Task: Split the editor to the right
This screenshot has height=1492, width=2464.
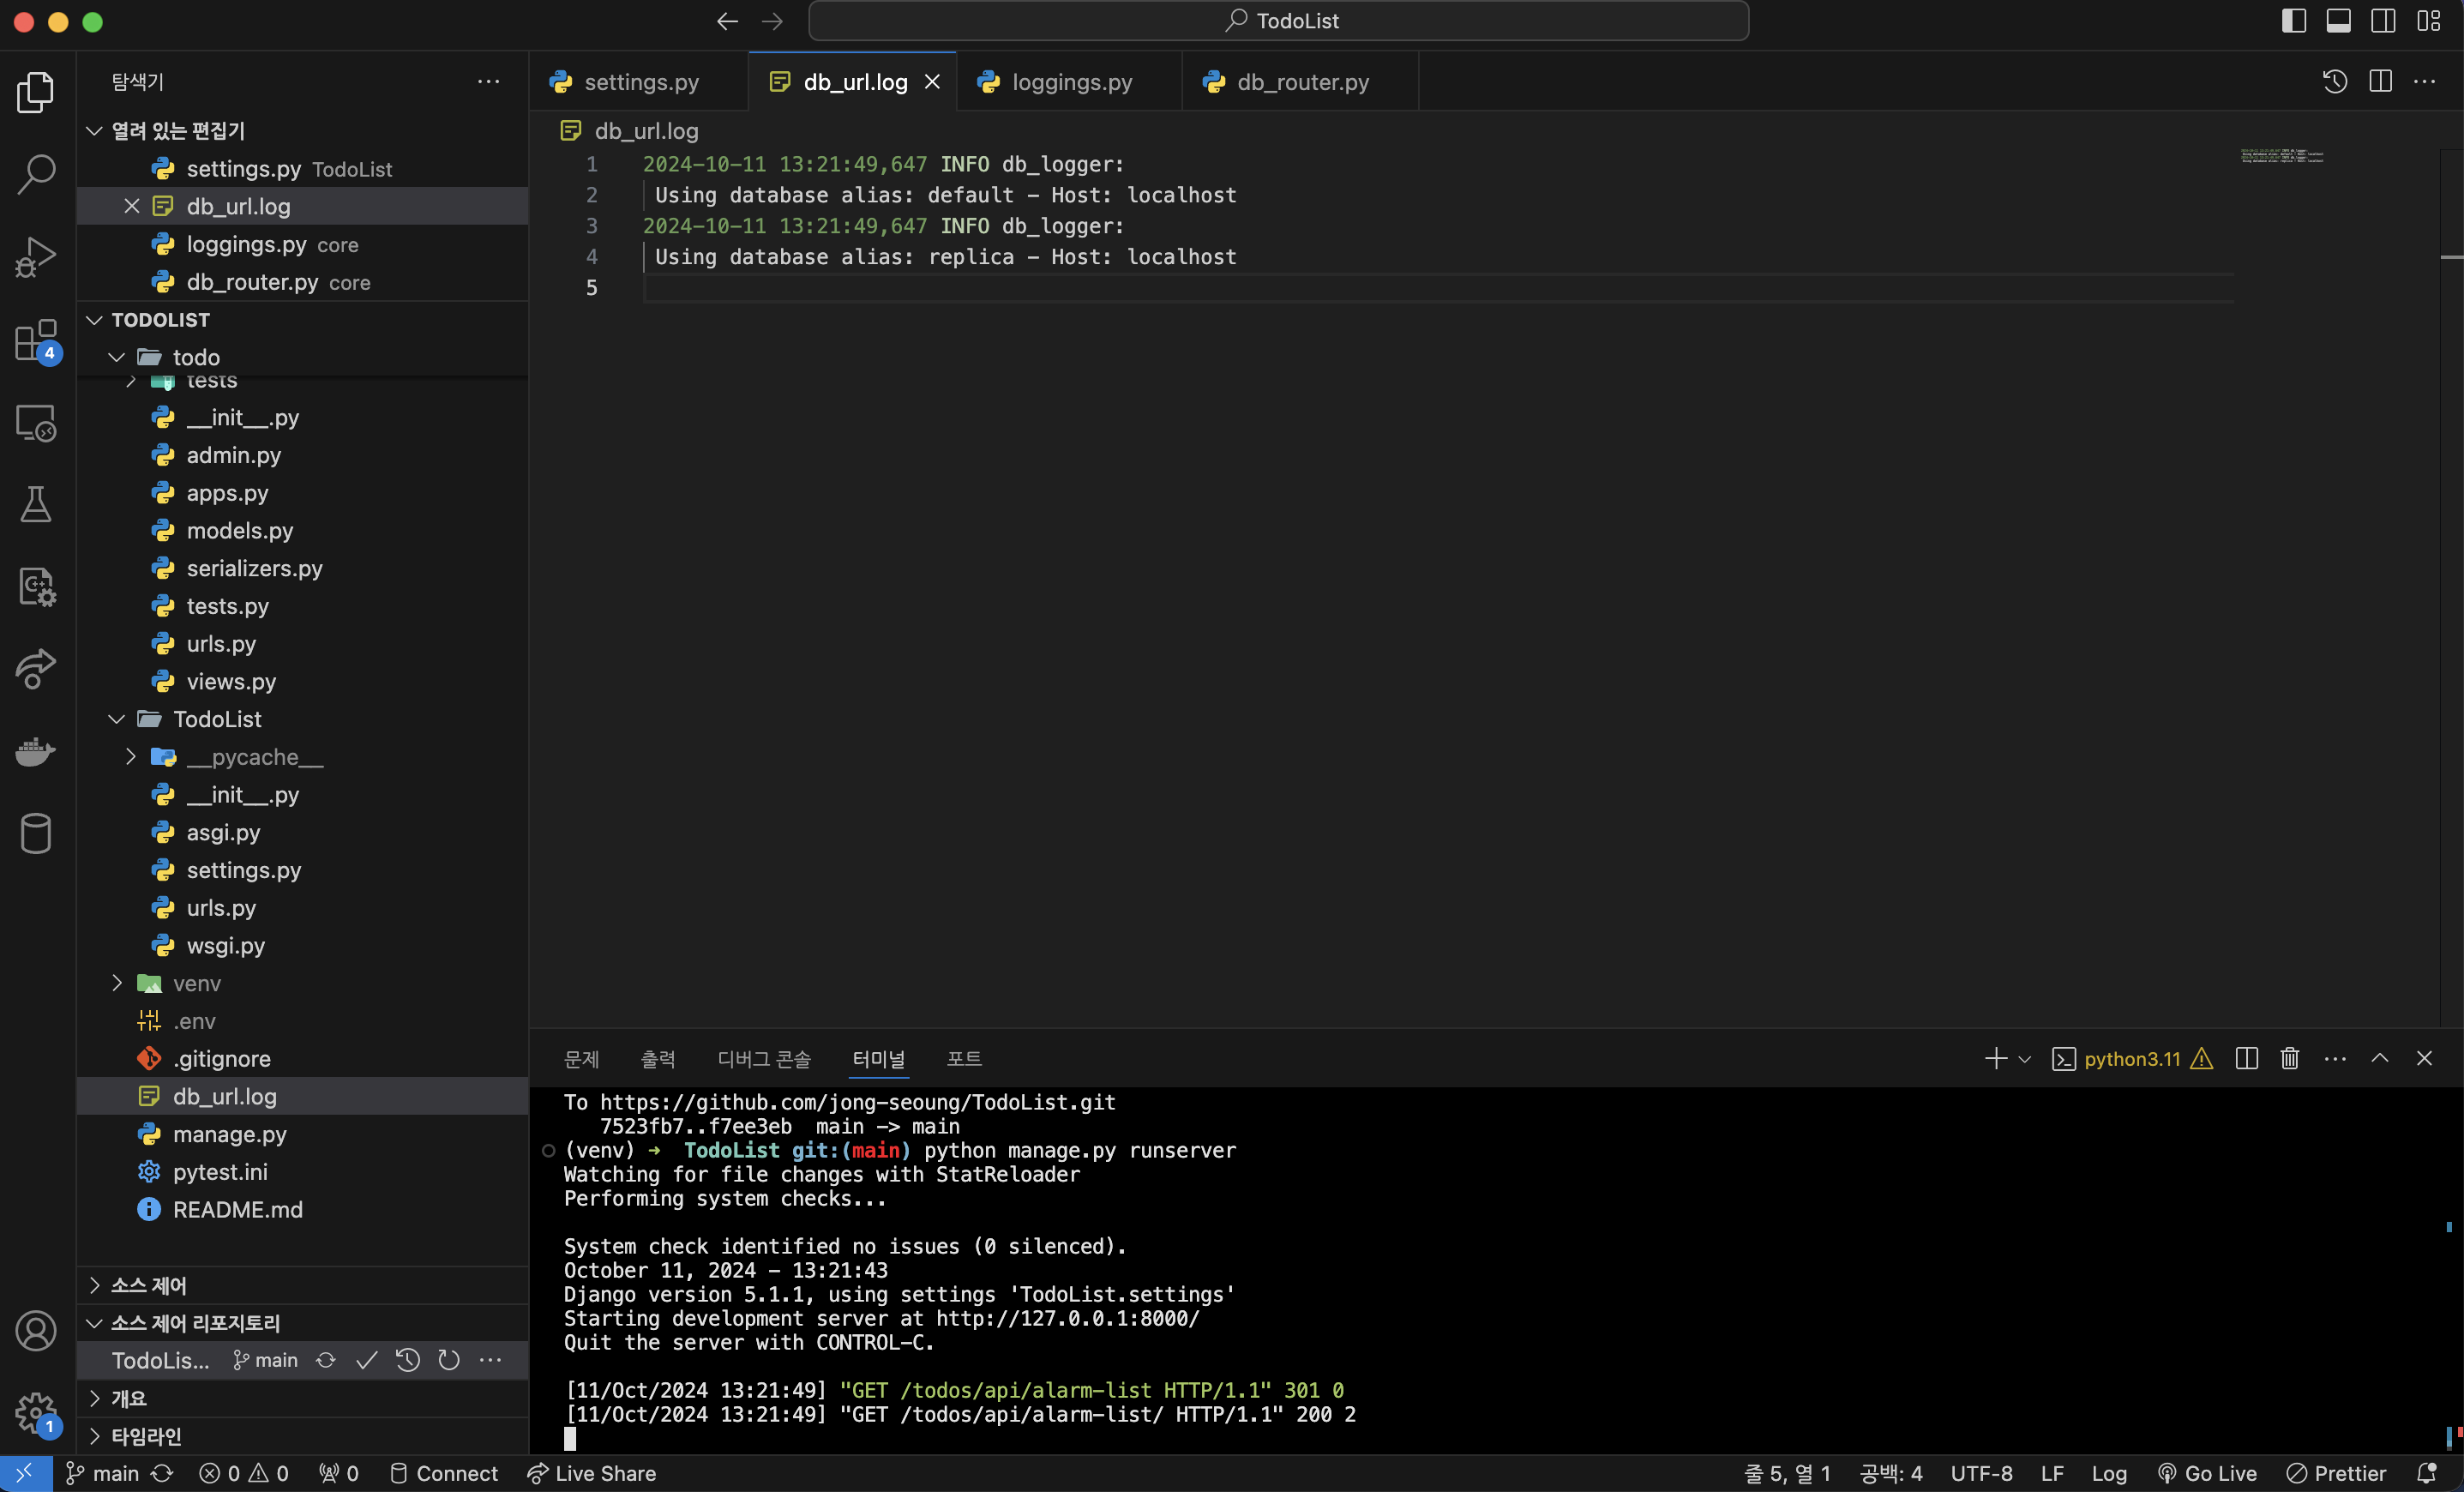Action: point(2380,82)
